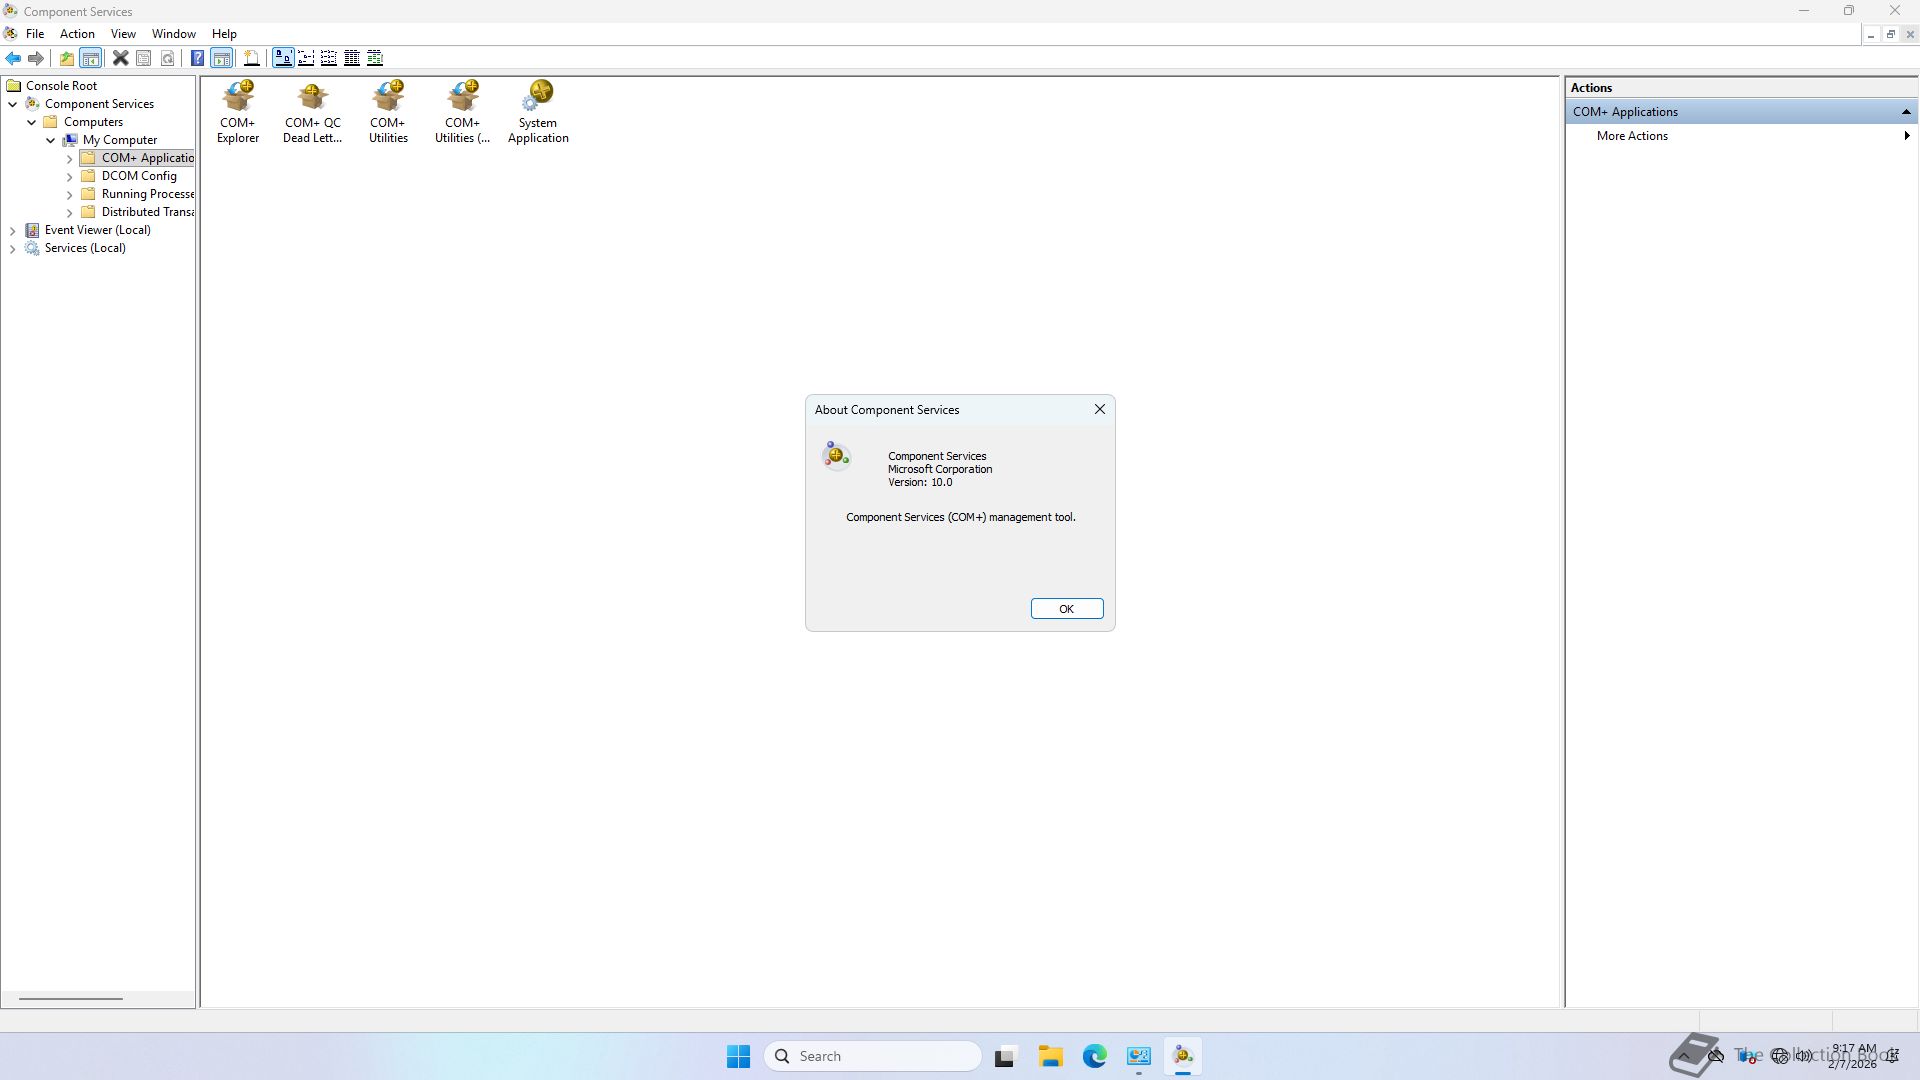This screenshot has width=1920, height=1080.
Task: Toggle Show/Hide Console Tree toolbar button
Action: click(x=91, y=58)
